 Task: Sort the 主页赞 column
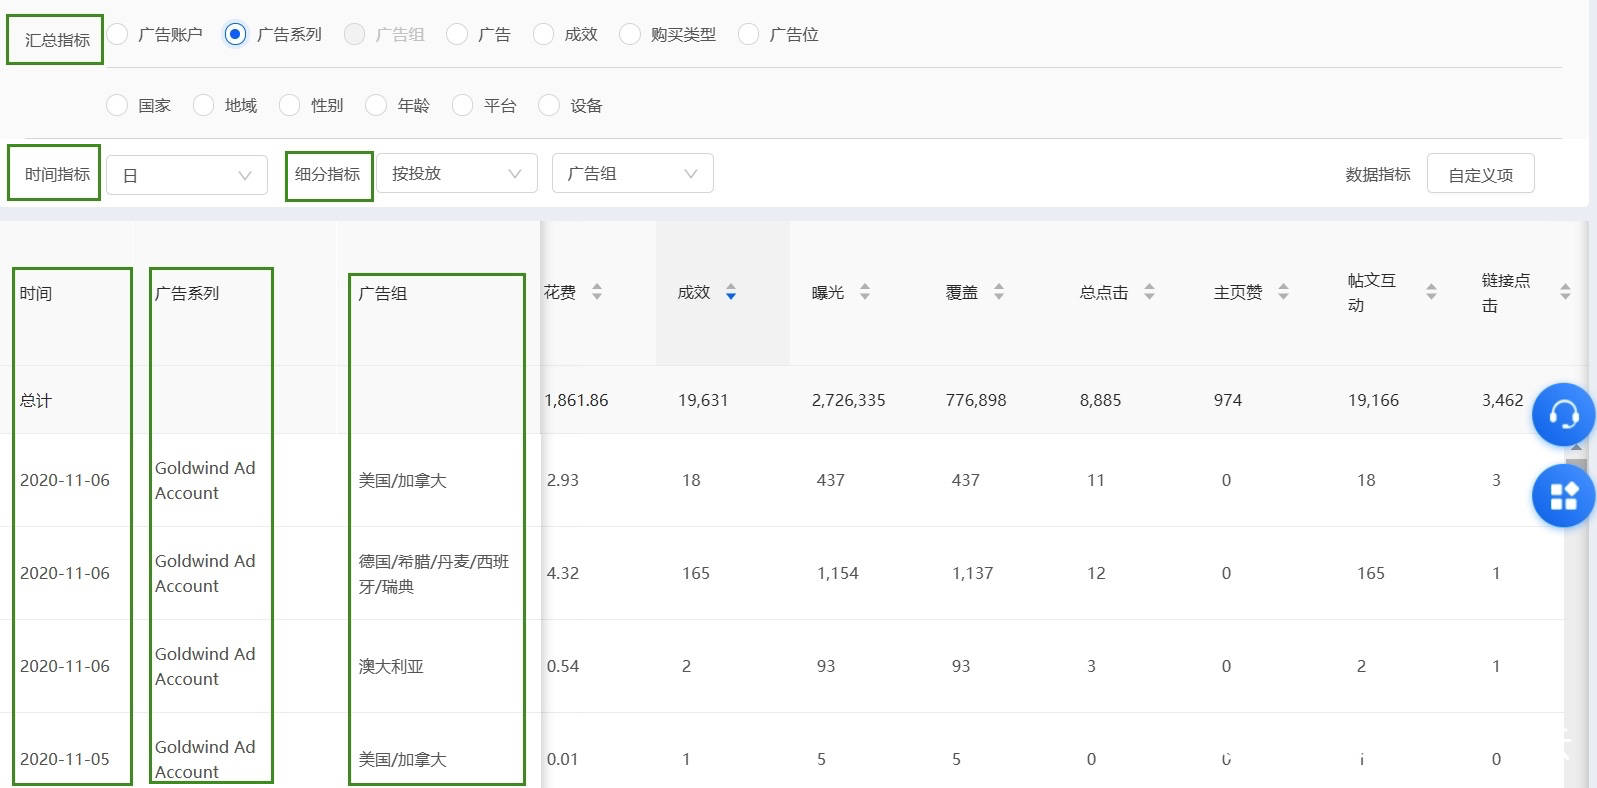[x=1283, y=292]
